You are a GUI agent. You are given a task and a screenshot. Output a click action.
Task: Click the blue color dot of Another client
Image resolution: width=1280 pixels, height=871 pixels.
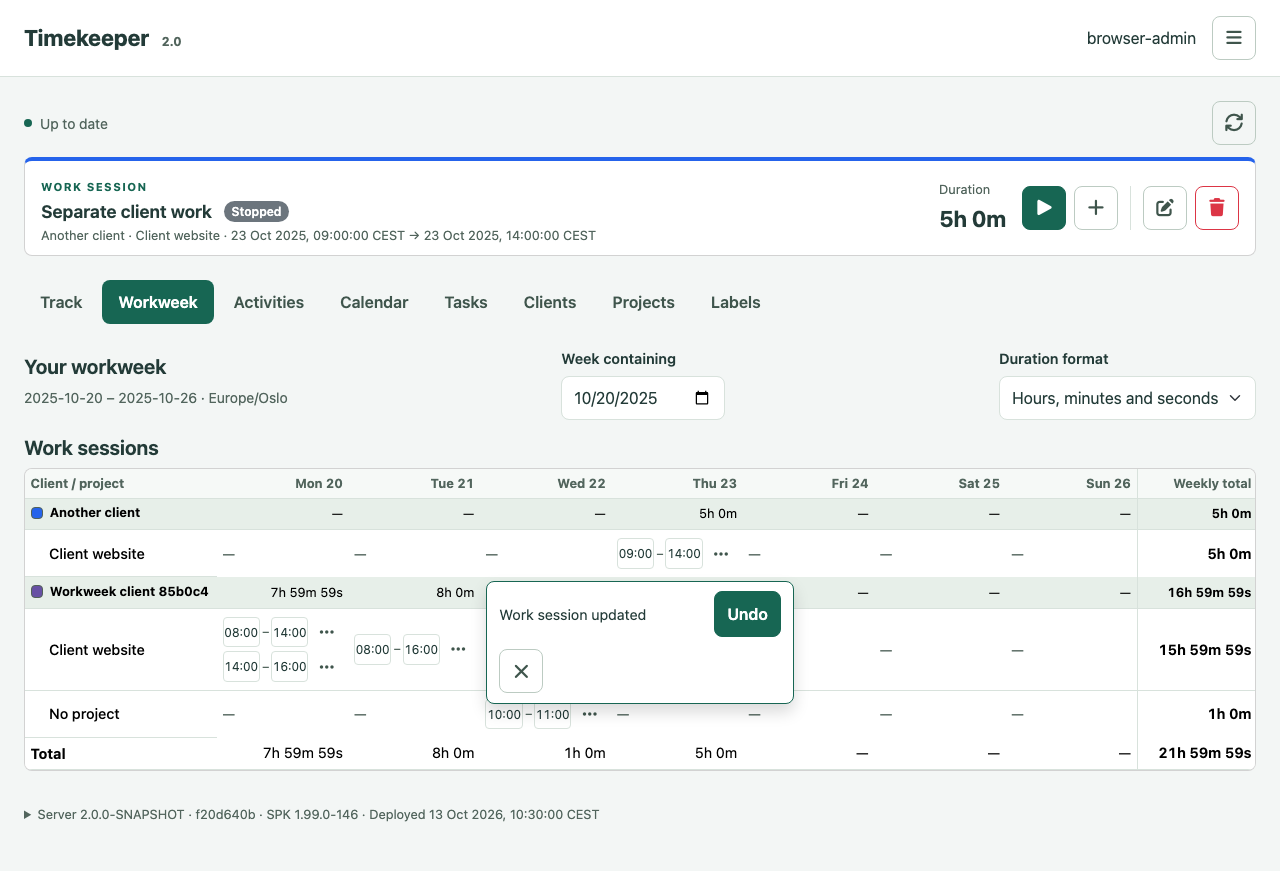tap(37, 513)
